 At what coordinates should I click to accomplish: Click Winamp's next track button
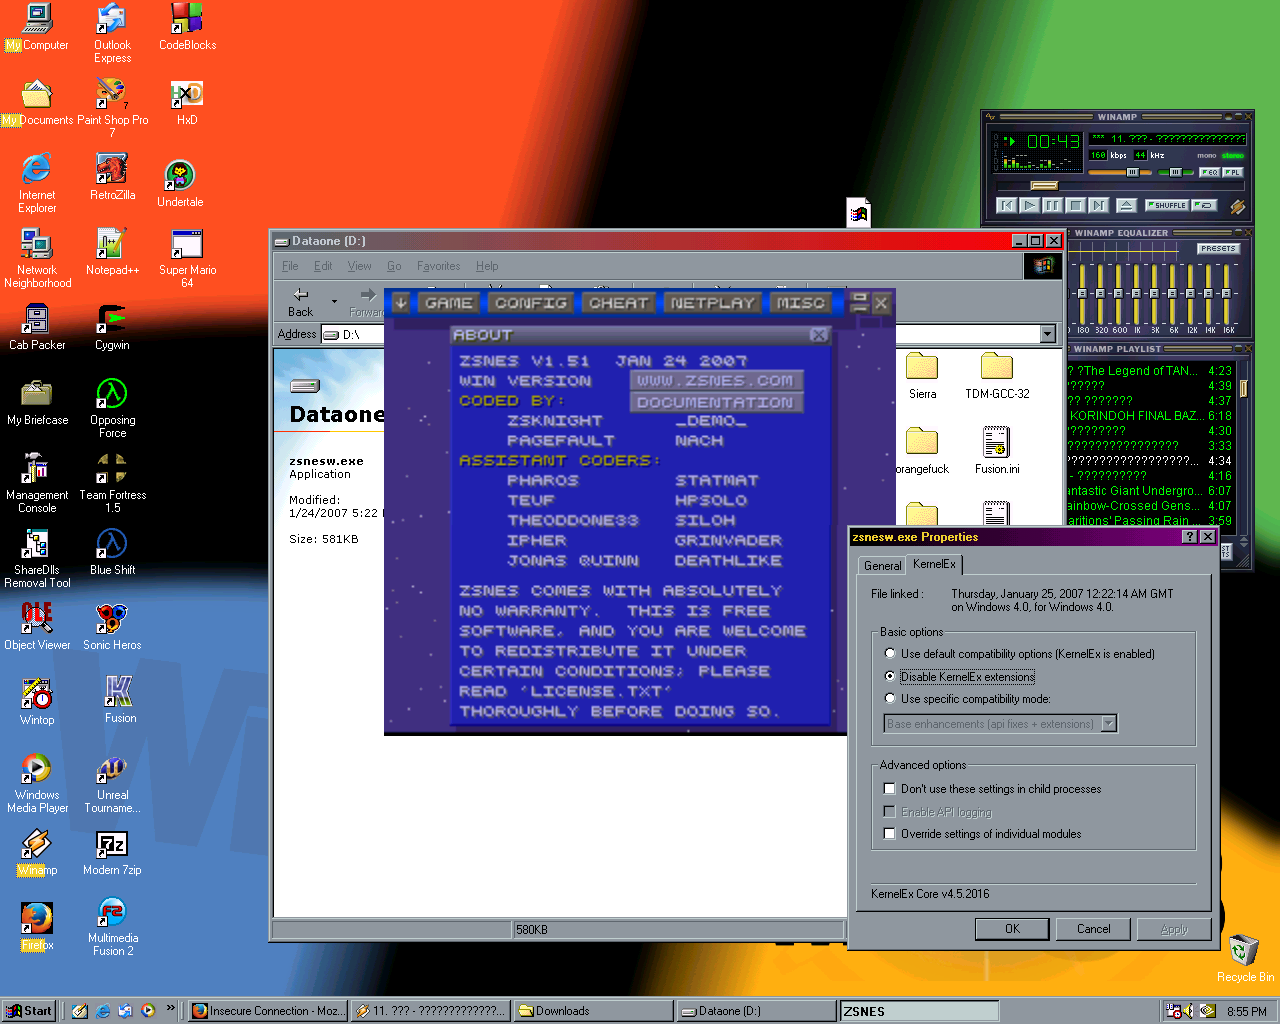pos(1099,205)
